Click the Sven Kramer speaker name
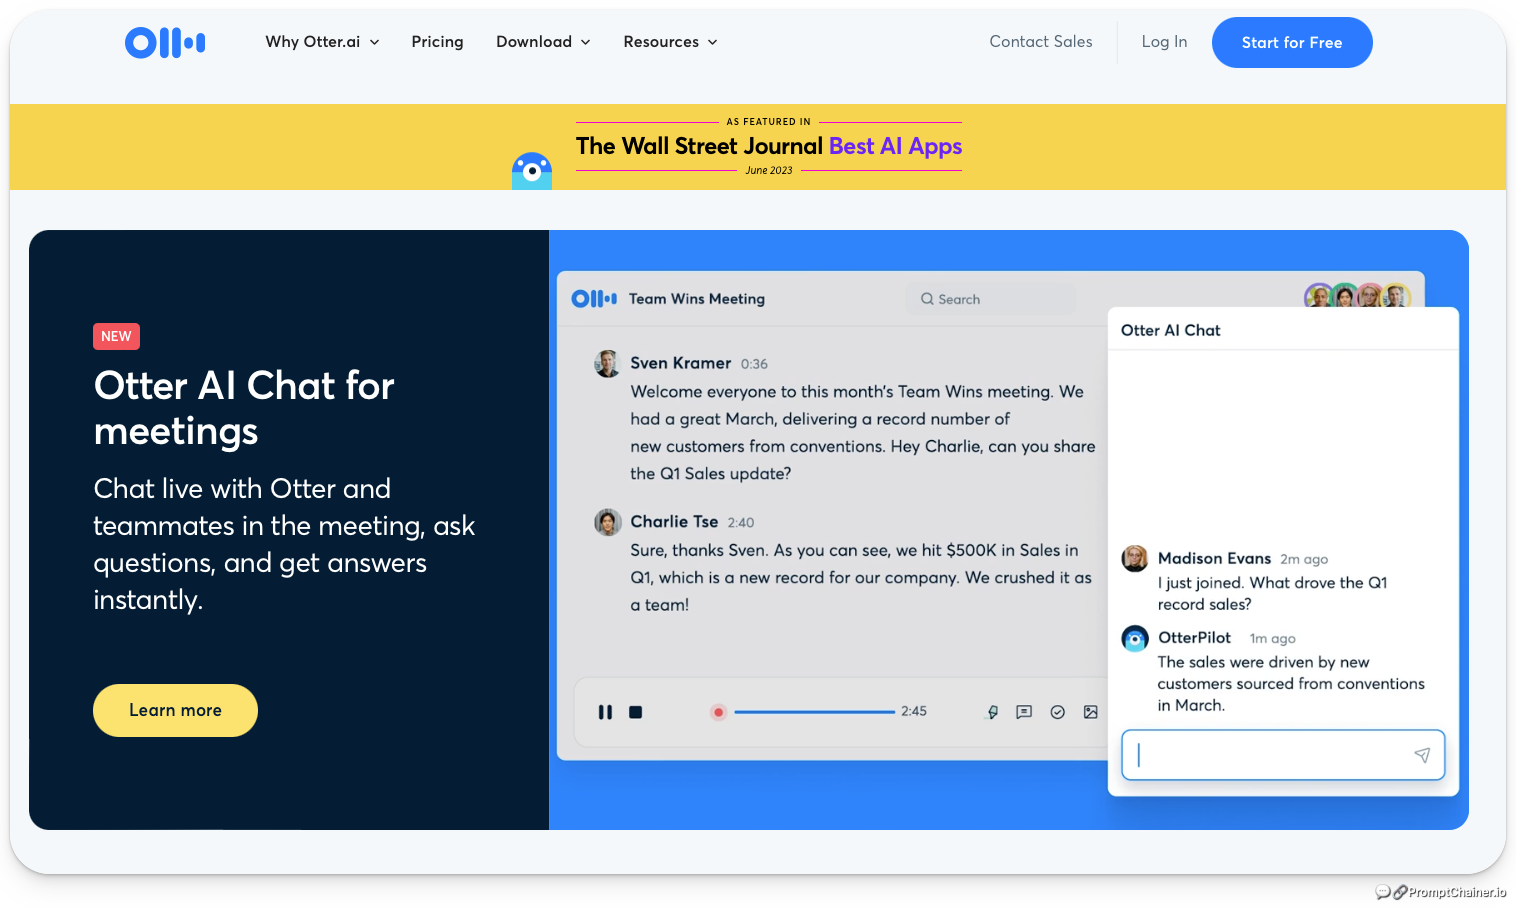 point(680,363)
